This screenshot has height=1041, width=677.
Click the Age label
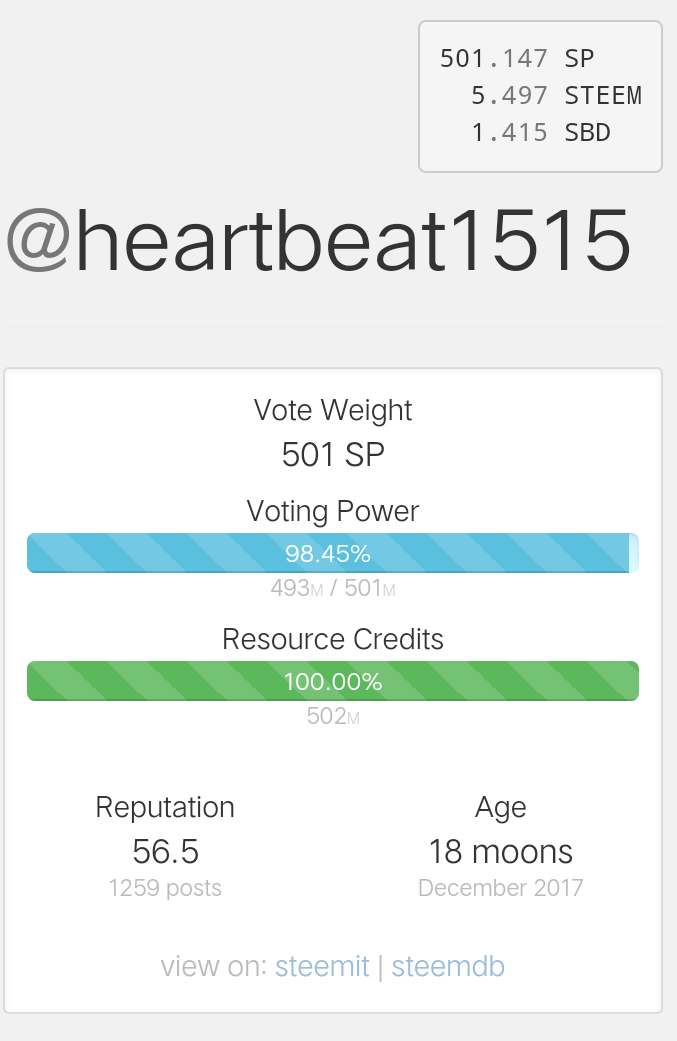[x=501, y=807]
